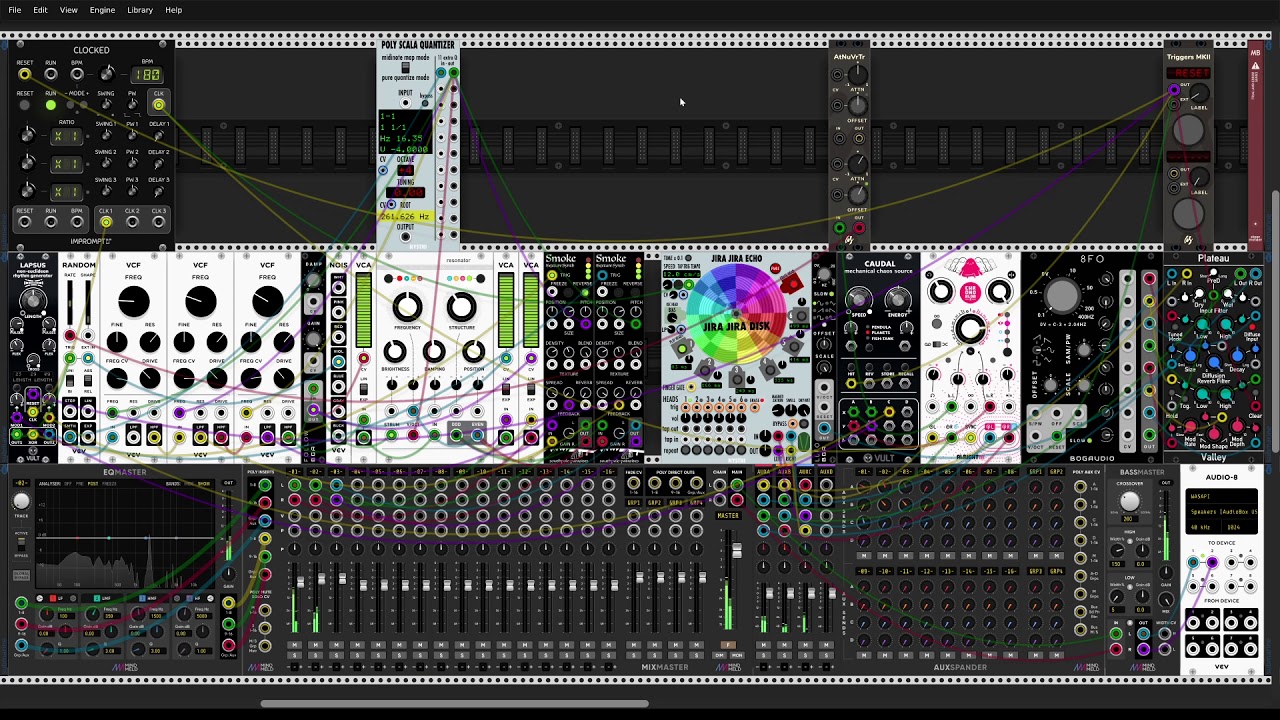Click the Plateau Clear button

[x=1255, y=392]
